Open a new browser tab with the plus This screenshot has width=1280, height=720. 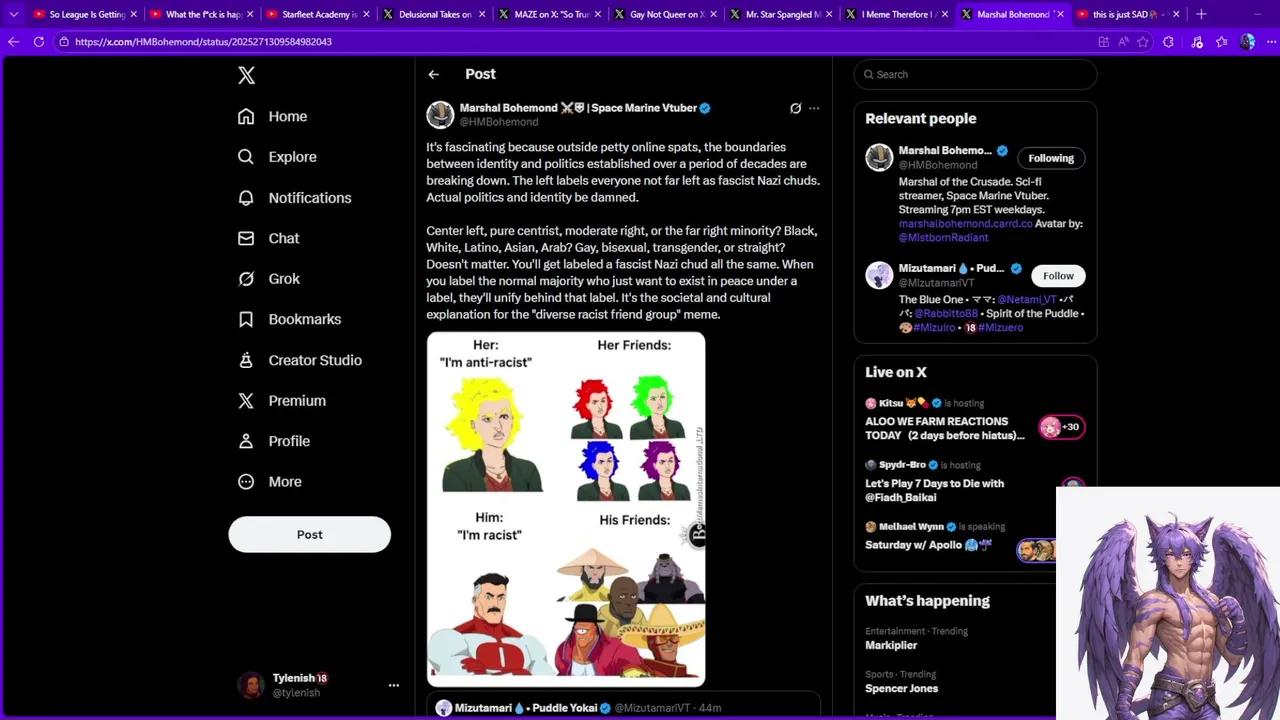pos(1201,14)
